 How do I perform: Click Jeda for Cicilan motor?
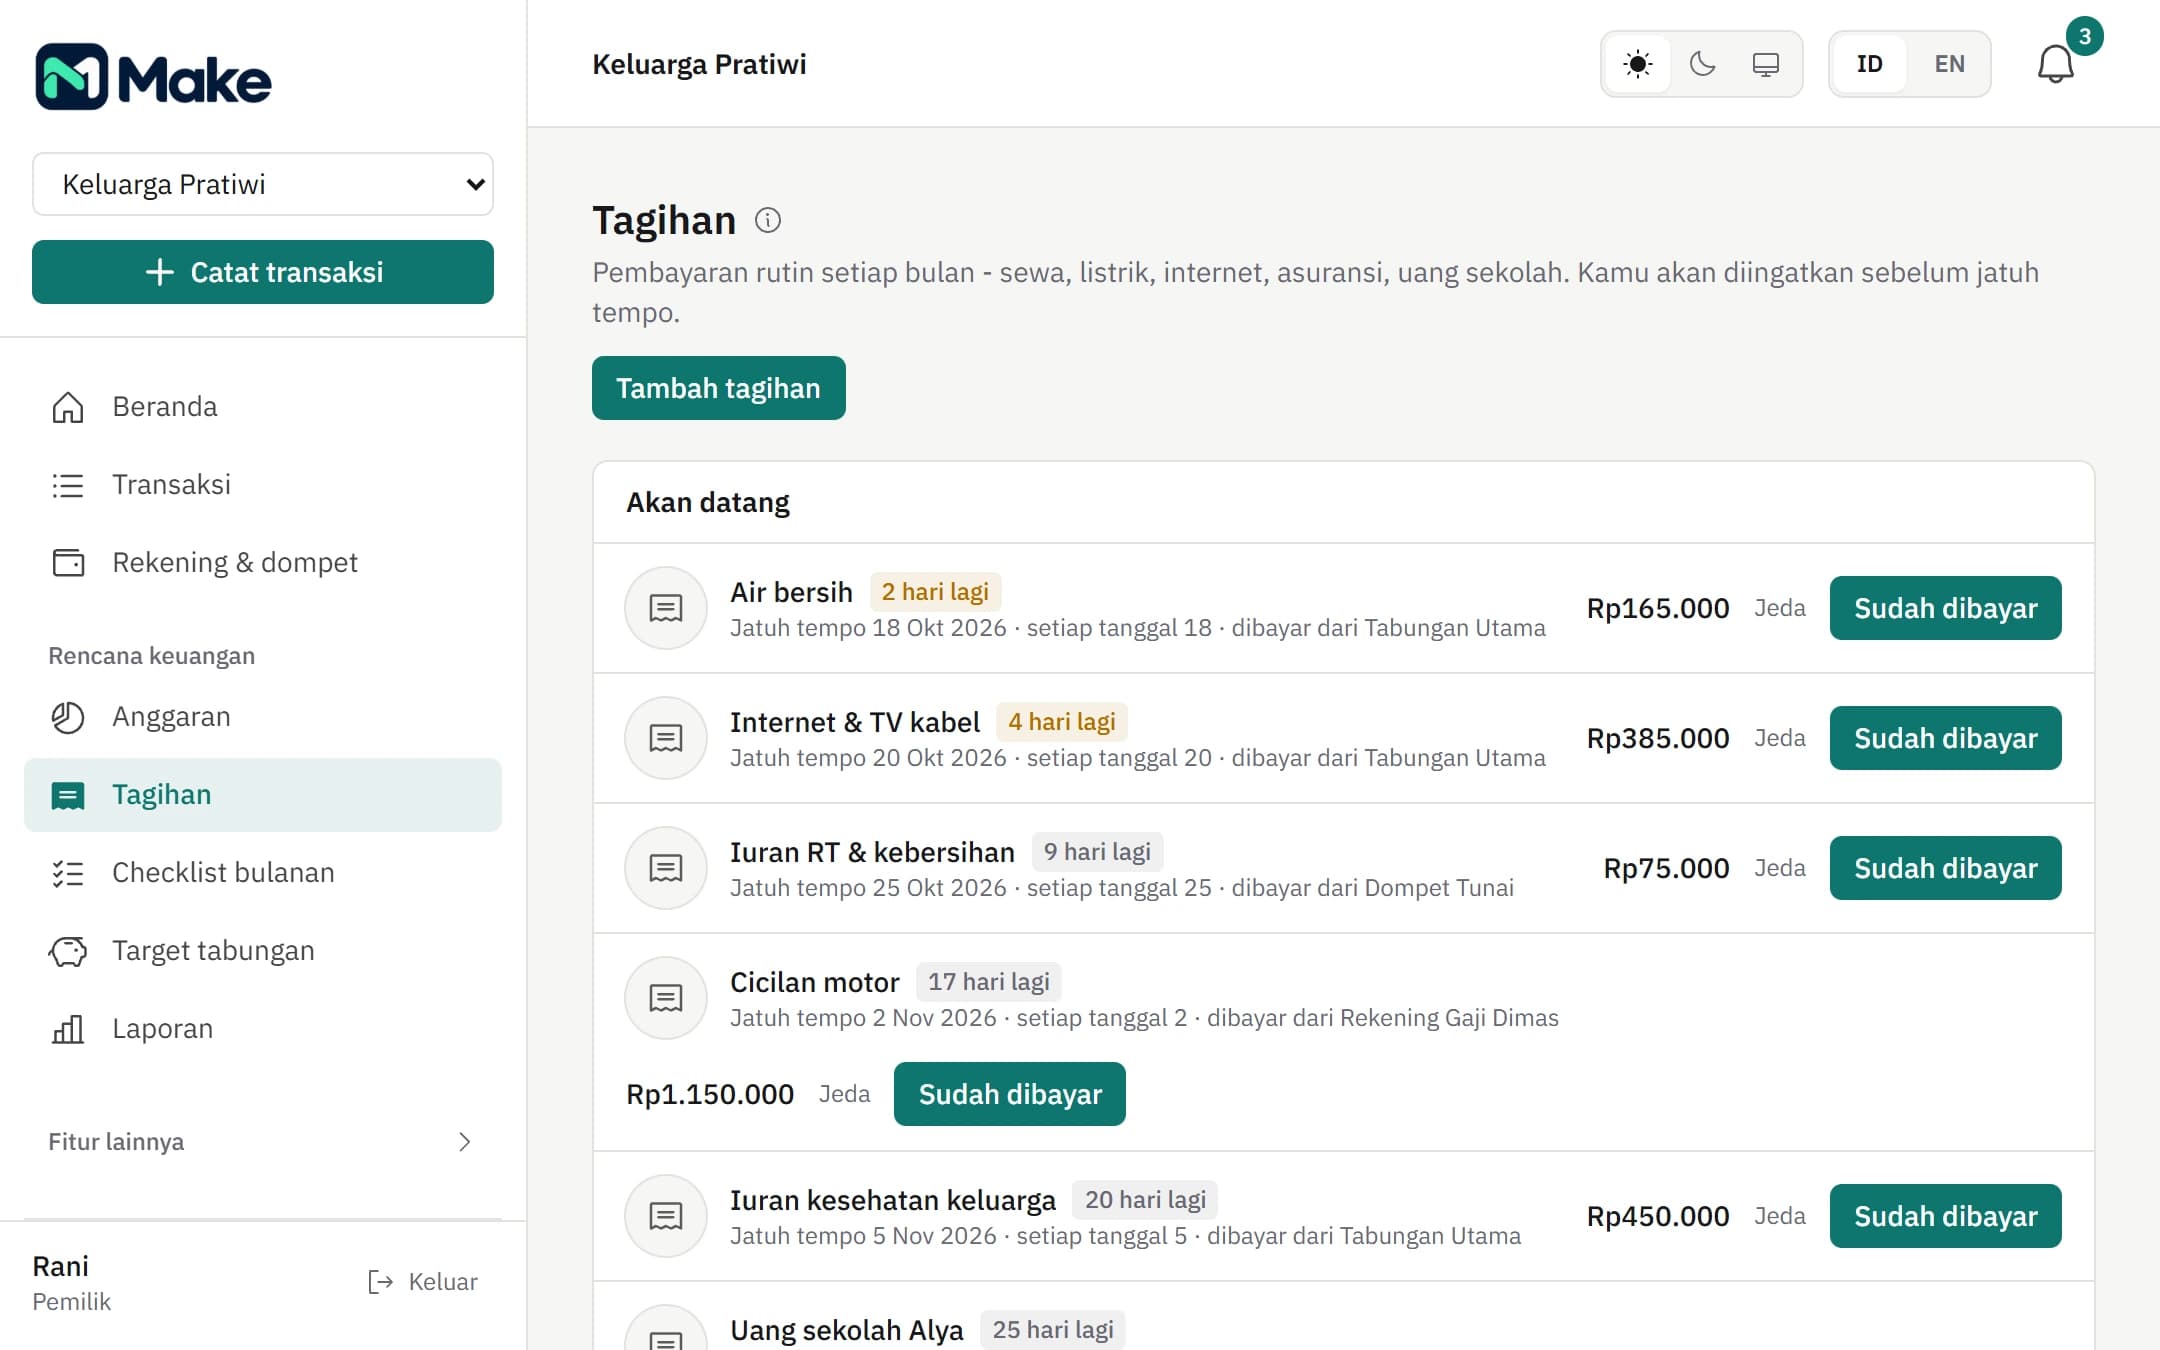tap(844, 1094)
